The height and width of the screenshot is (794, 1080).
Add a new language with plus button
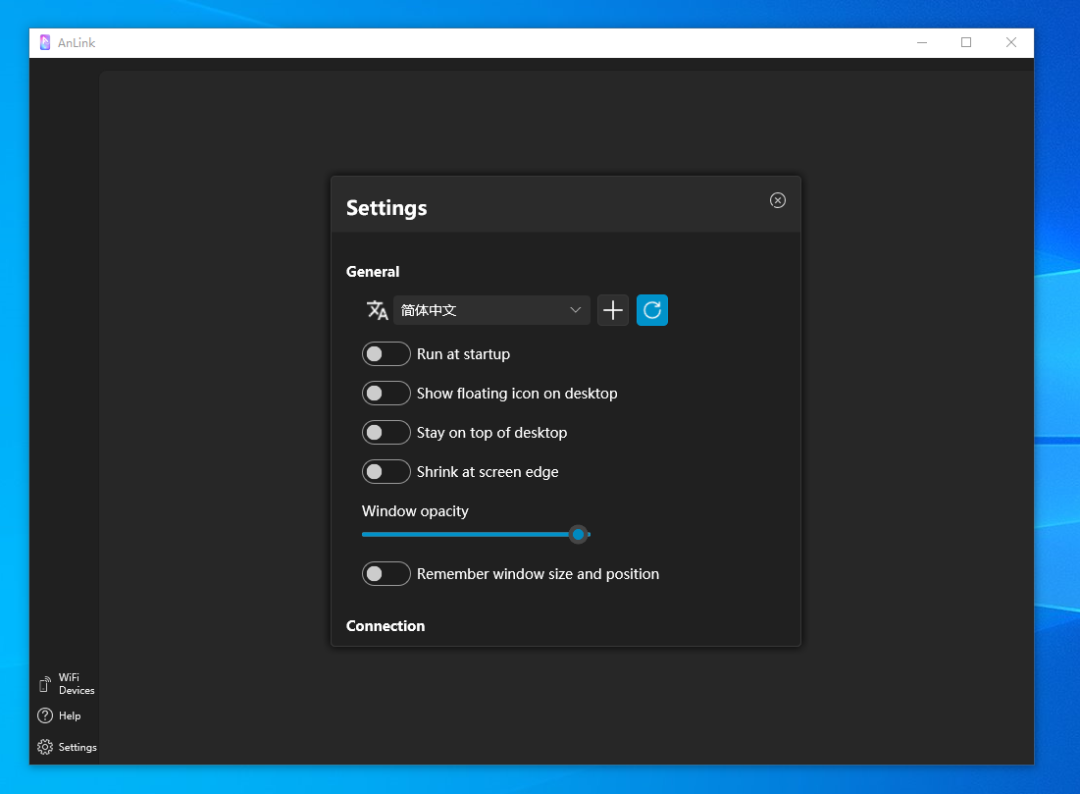(x=612, y=310)
